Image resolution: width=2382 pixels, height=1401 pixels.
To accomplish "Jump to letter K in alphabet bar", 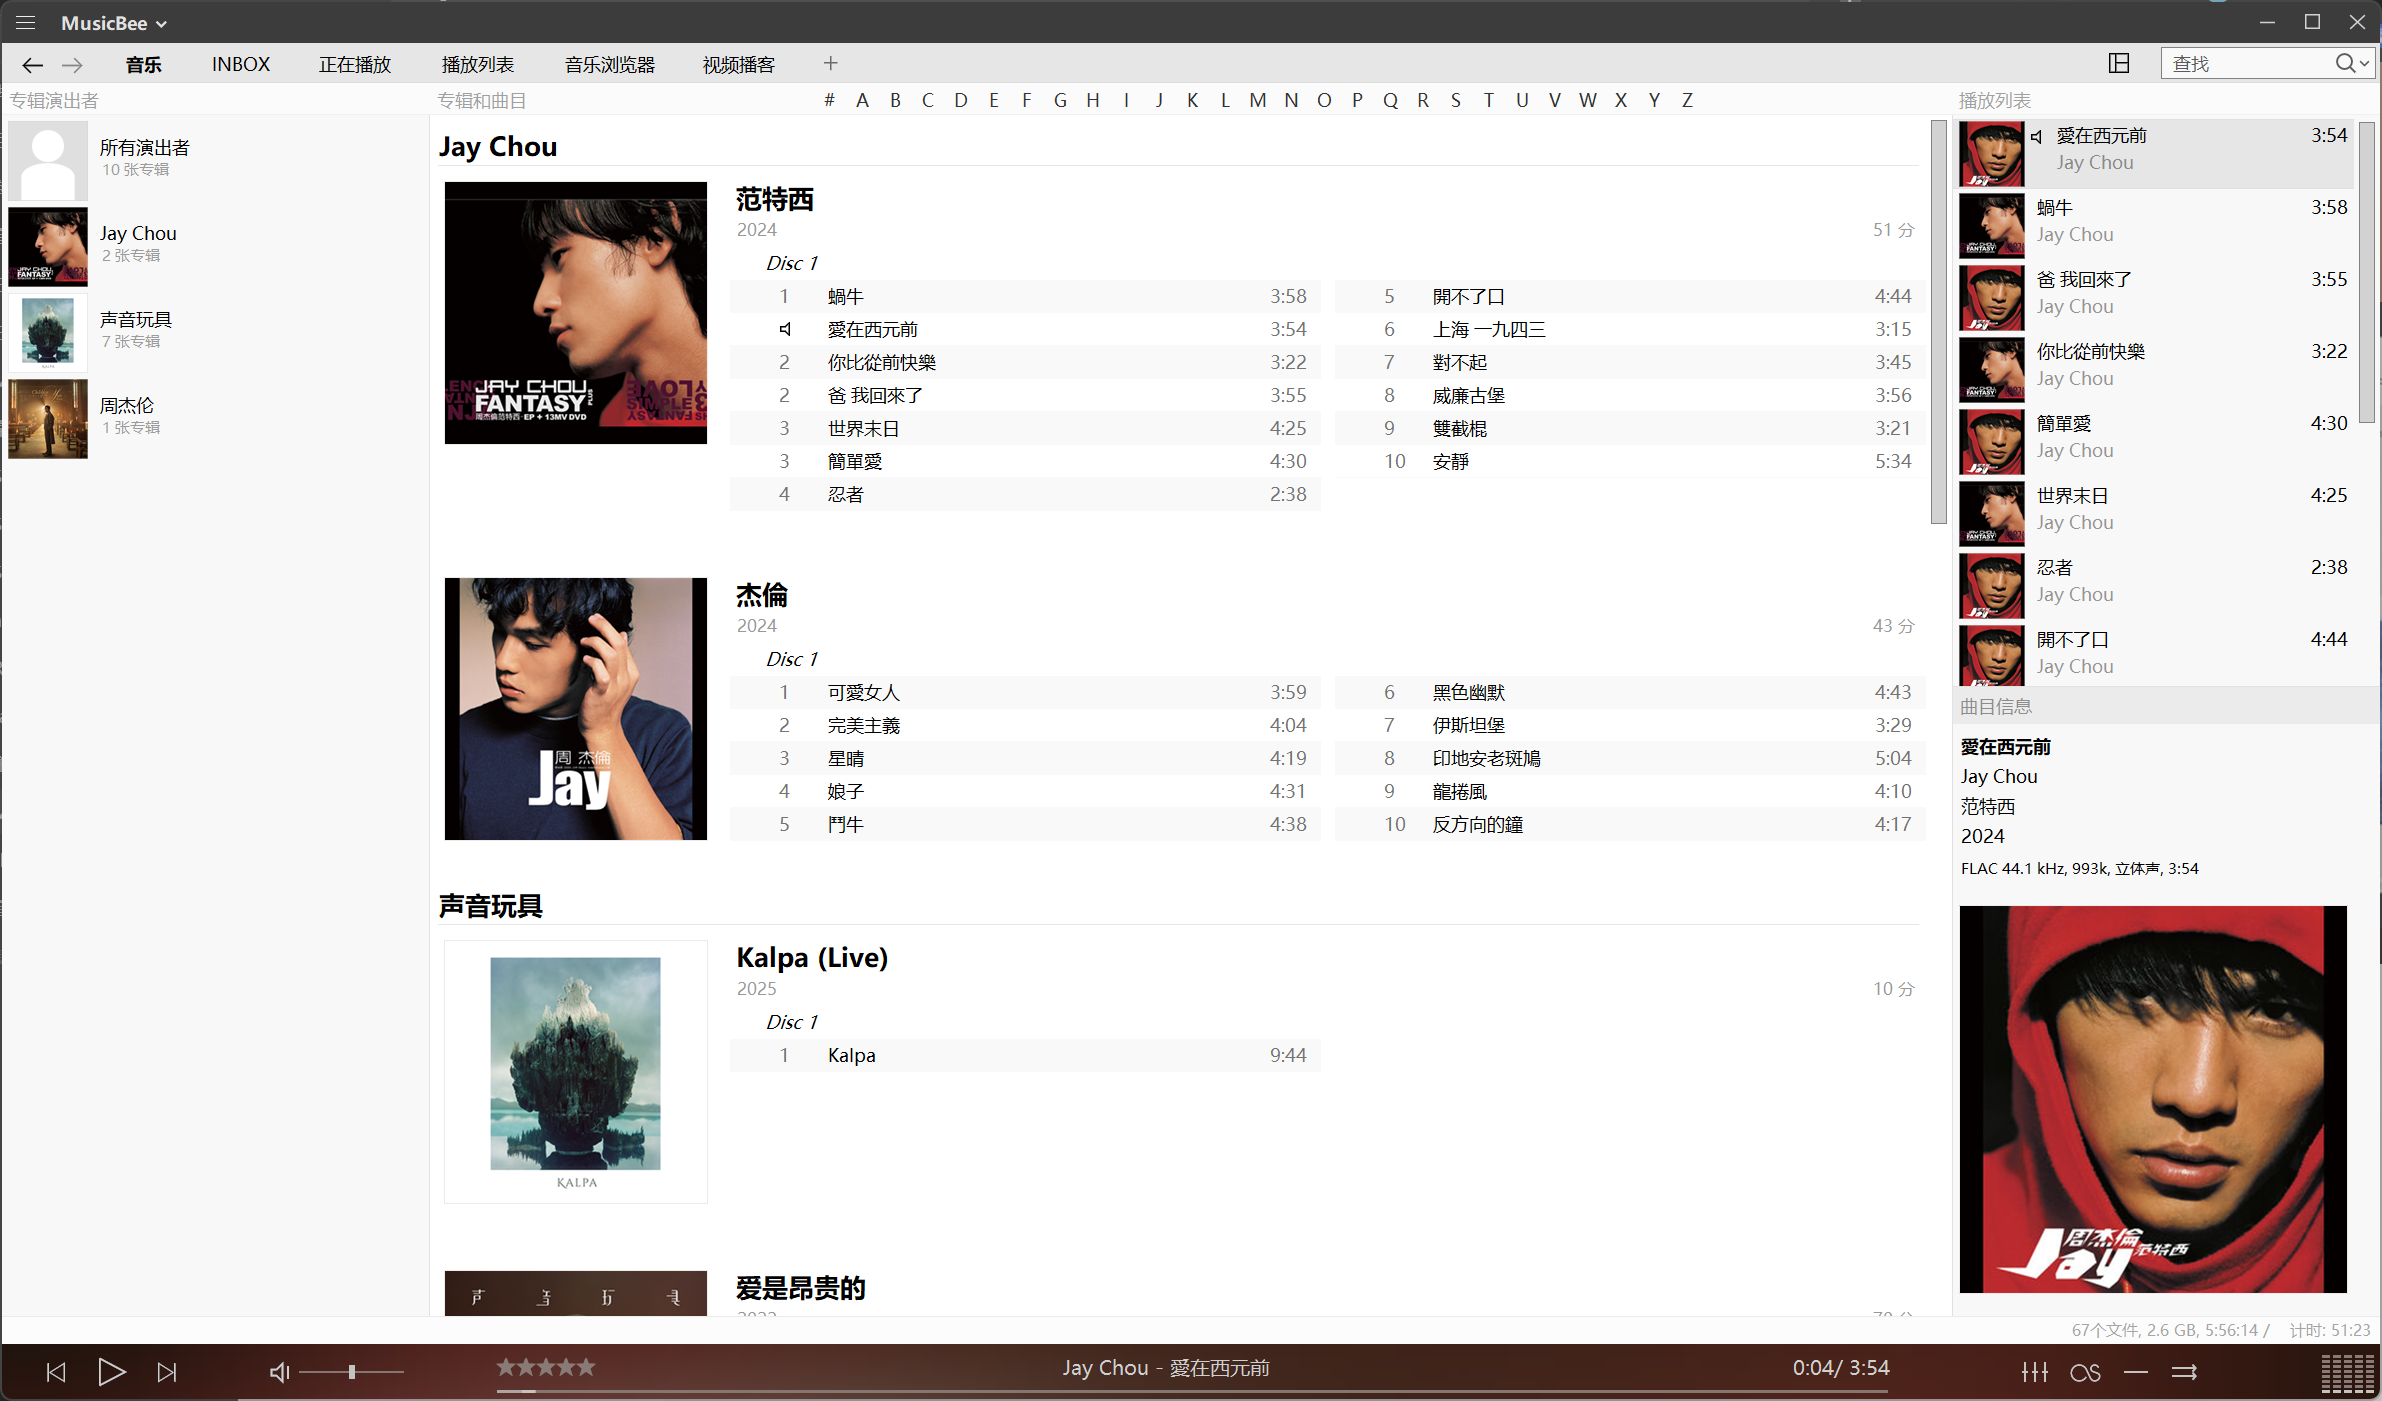I will (x=1192, y=100).
